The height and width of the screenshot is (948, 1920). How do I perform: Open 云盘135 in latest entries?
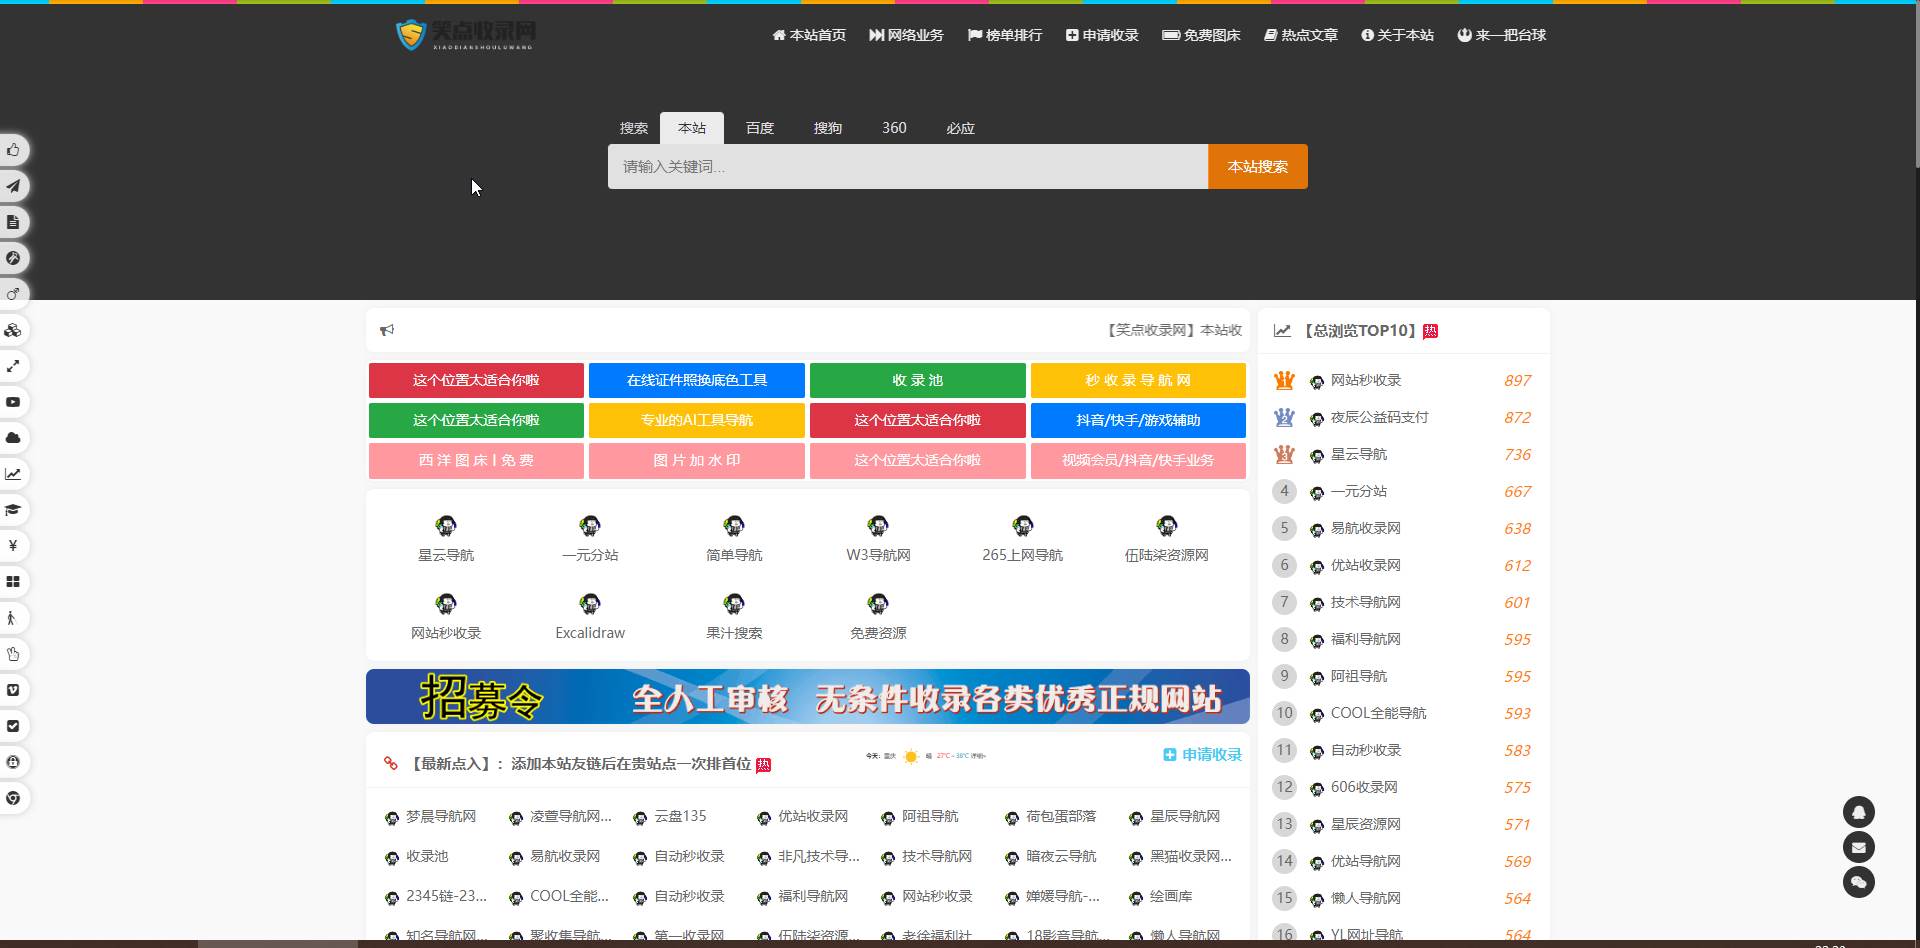click(x=680, y=817)
